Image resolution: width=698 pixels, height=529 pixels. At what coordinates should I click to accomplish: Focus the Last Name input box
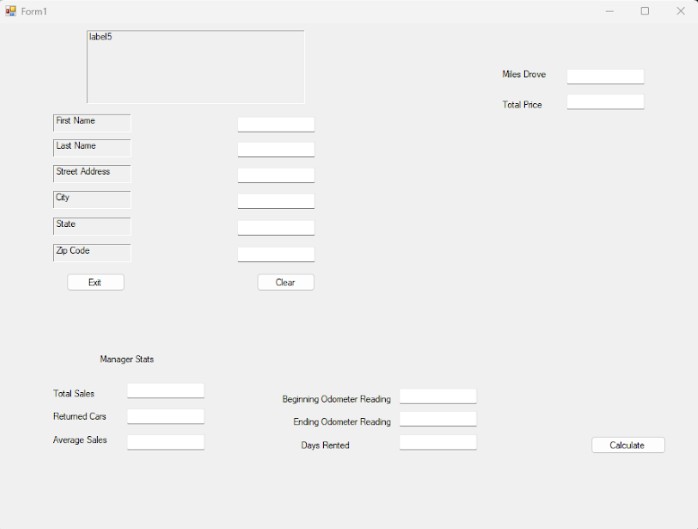[275, 149]
